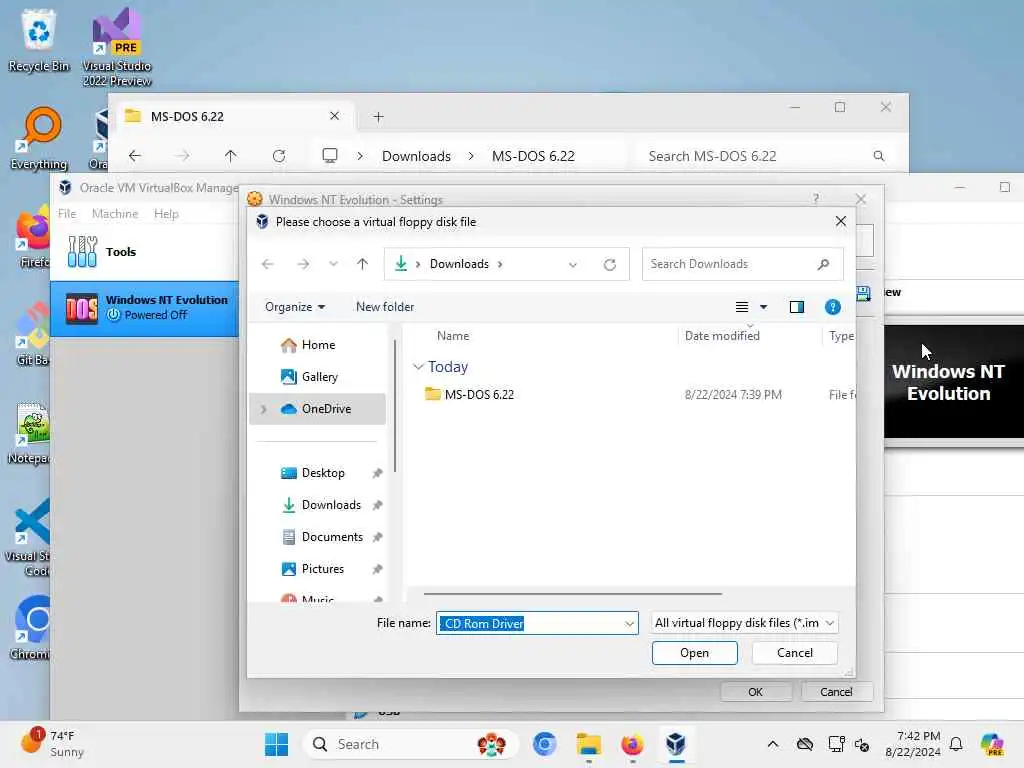Show hidden system tray icons

pos(773,744)
